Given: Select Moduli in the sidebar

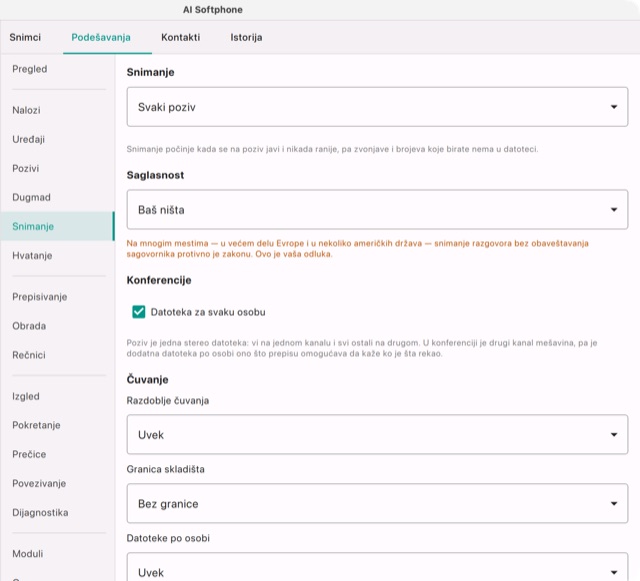Looking at the screenshot, I should pyautogui.click(x=57, y=554).
